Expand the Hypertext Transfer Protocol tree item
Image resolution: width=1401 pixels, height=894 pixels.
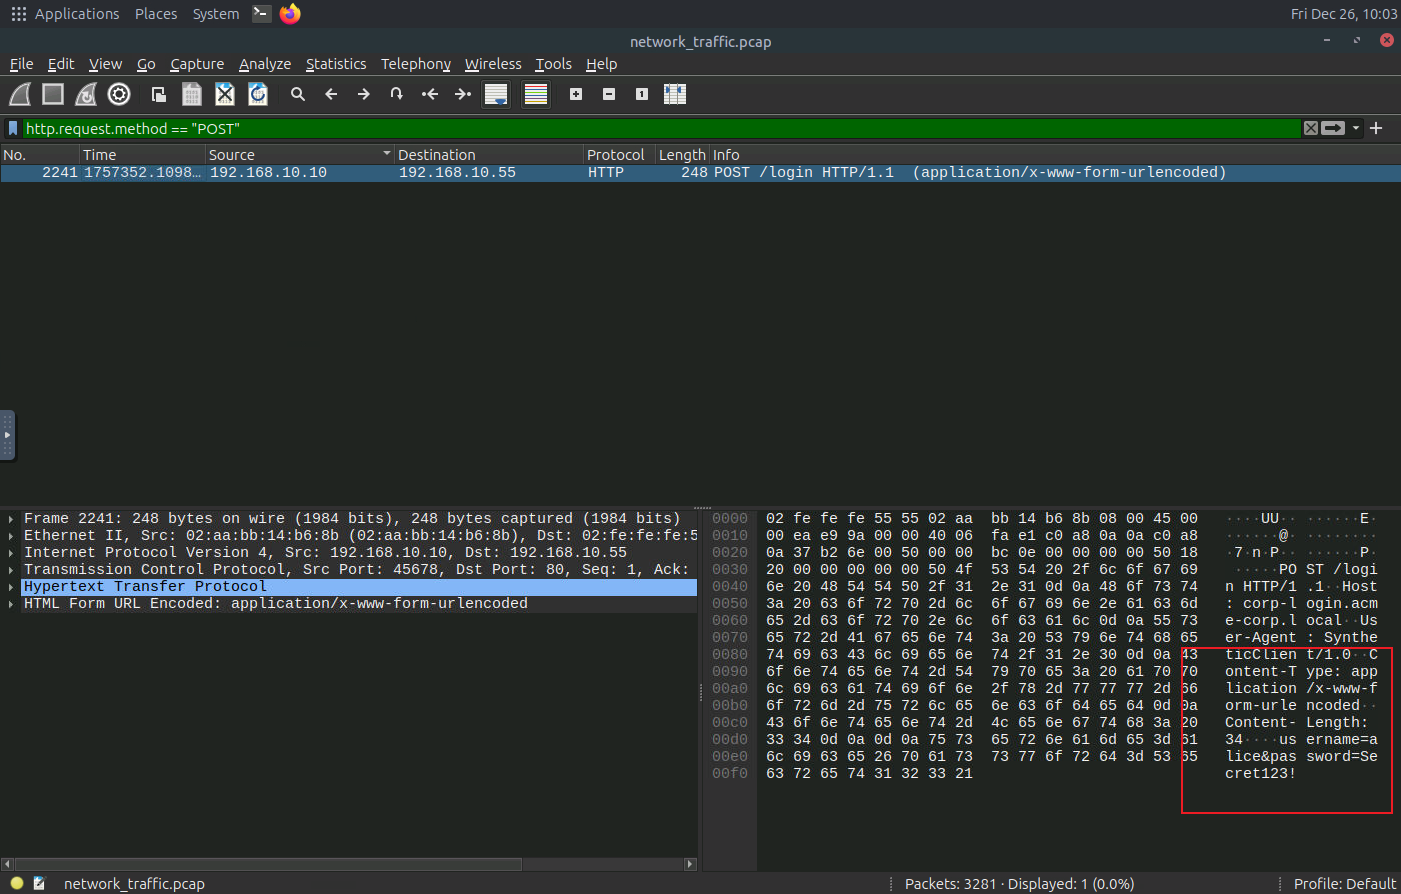click(11, 587)
